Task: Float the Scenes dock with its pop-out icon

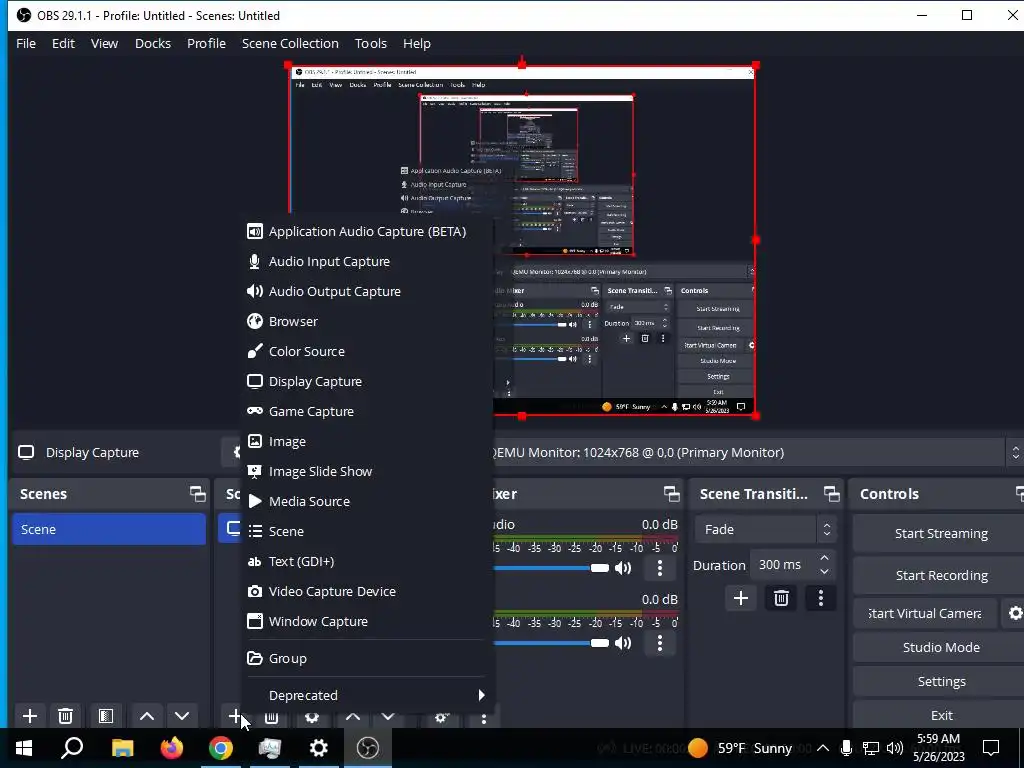Action: click(x=197, y=494)
